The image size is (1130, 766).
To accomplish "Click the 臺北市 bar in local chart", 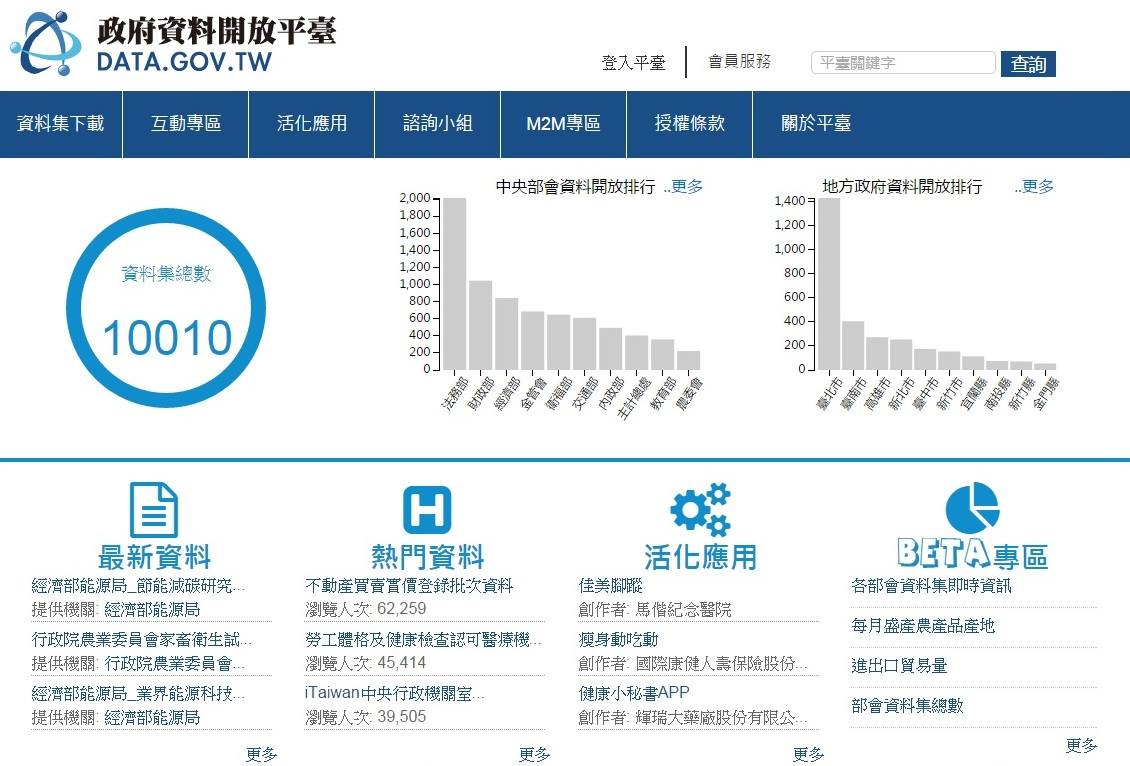I will [x=829, y=284].
